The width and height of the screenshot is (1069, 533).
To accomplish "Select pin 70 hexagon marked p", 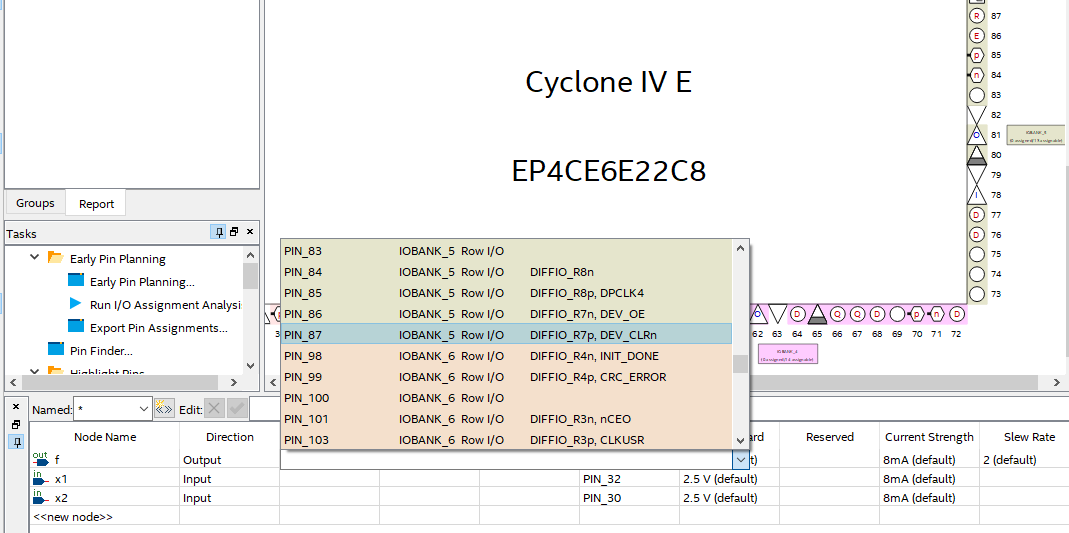I will click(x=917, y=314).
